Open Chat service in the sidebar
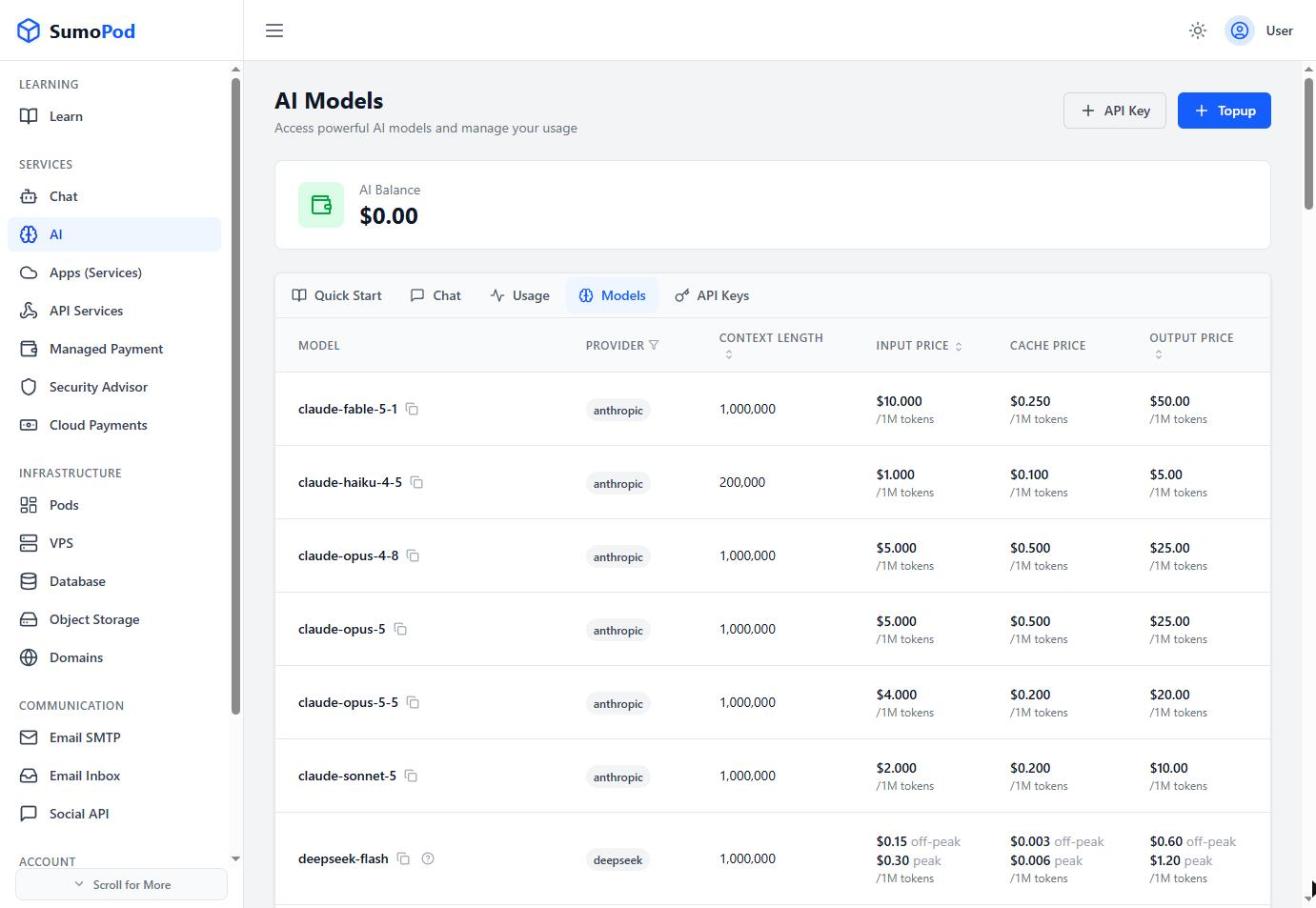Screen dimensions: 1316x908 click(x=114, y=197)
